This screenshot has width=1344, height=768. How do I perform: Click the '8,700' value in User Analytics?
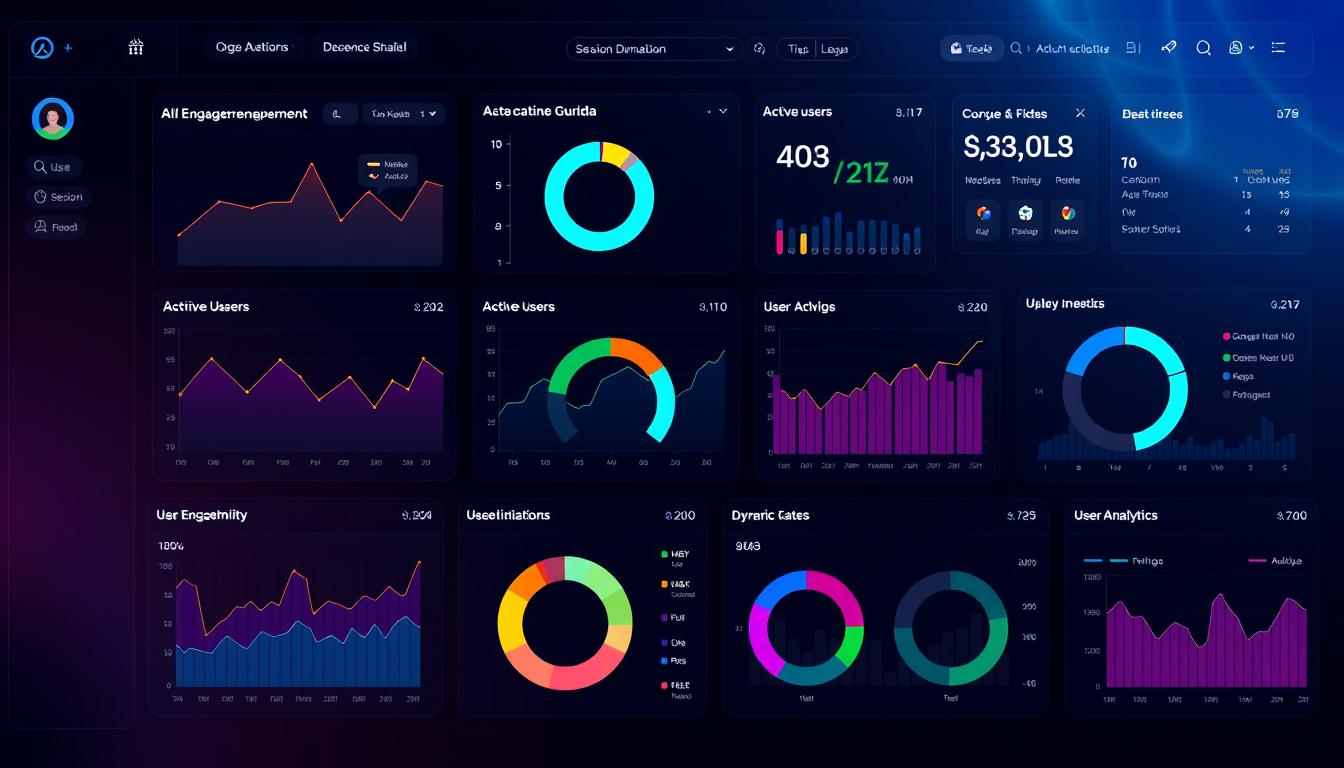(x=1291, y=516)
